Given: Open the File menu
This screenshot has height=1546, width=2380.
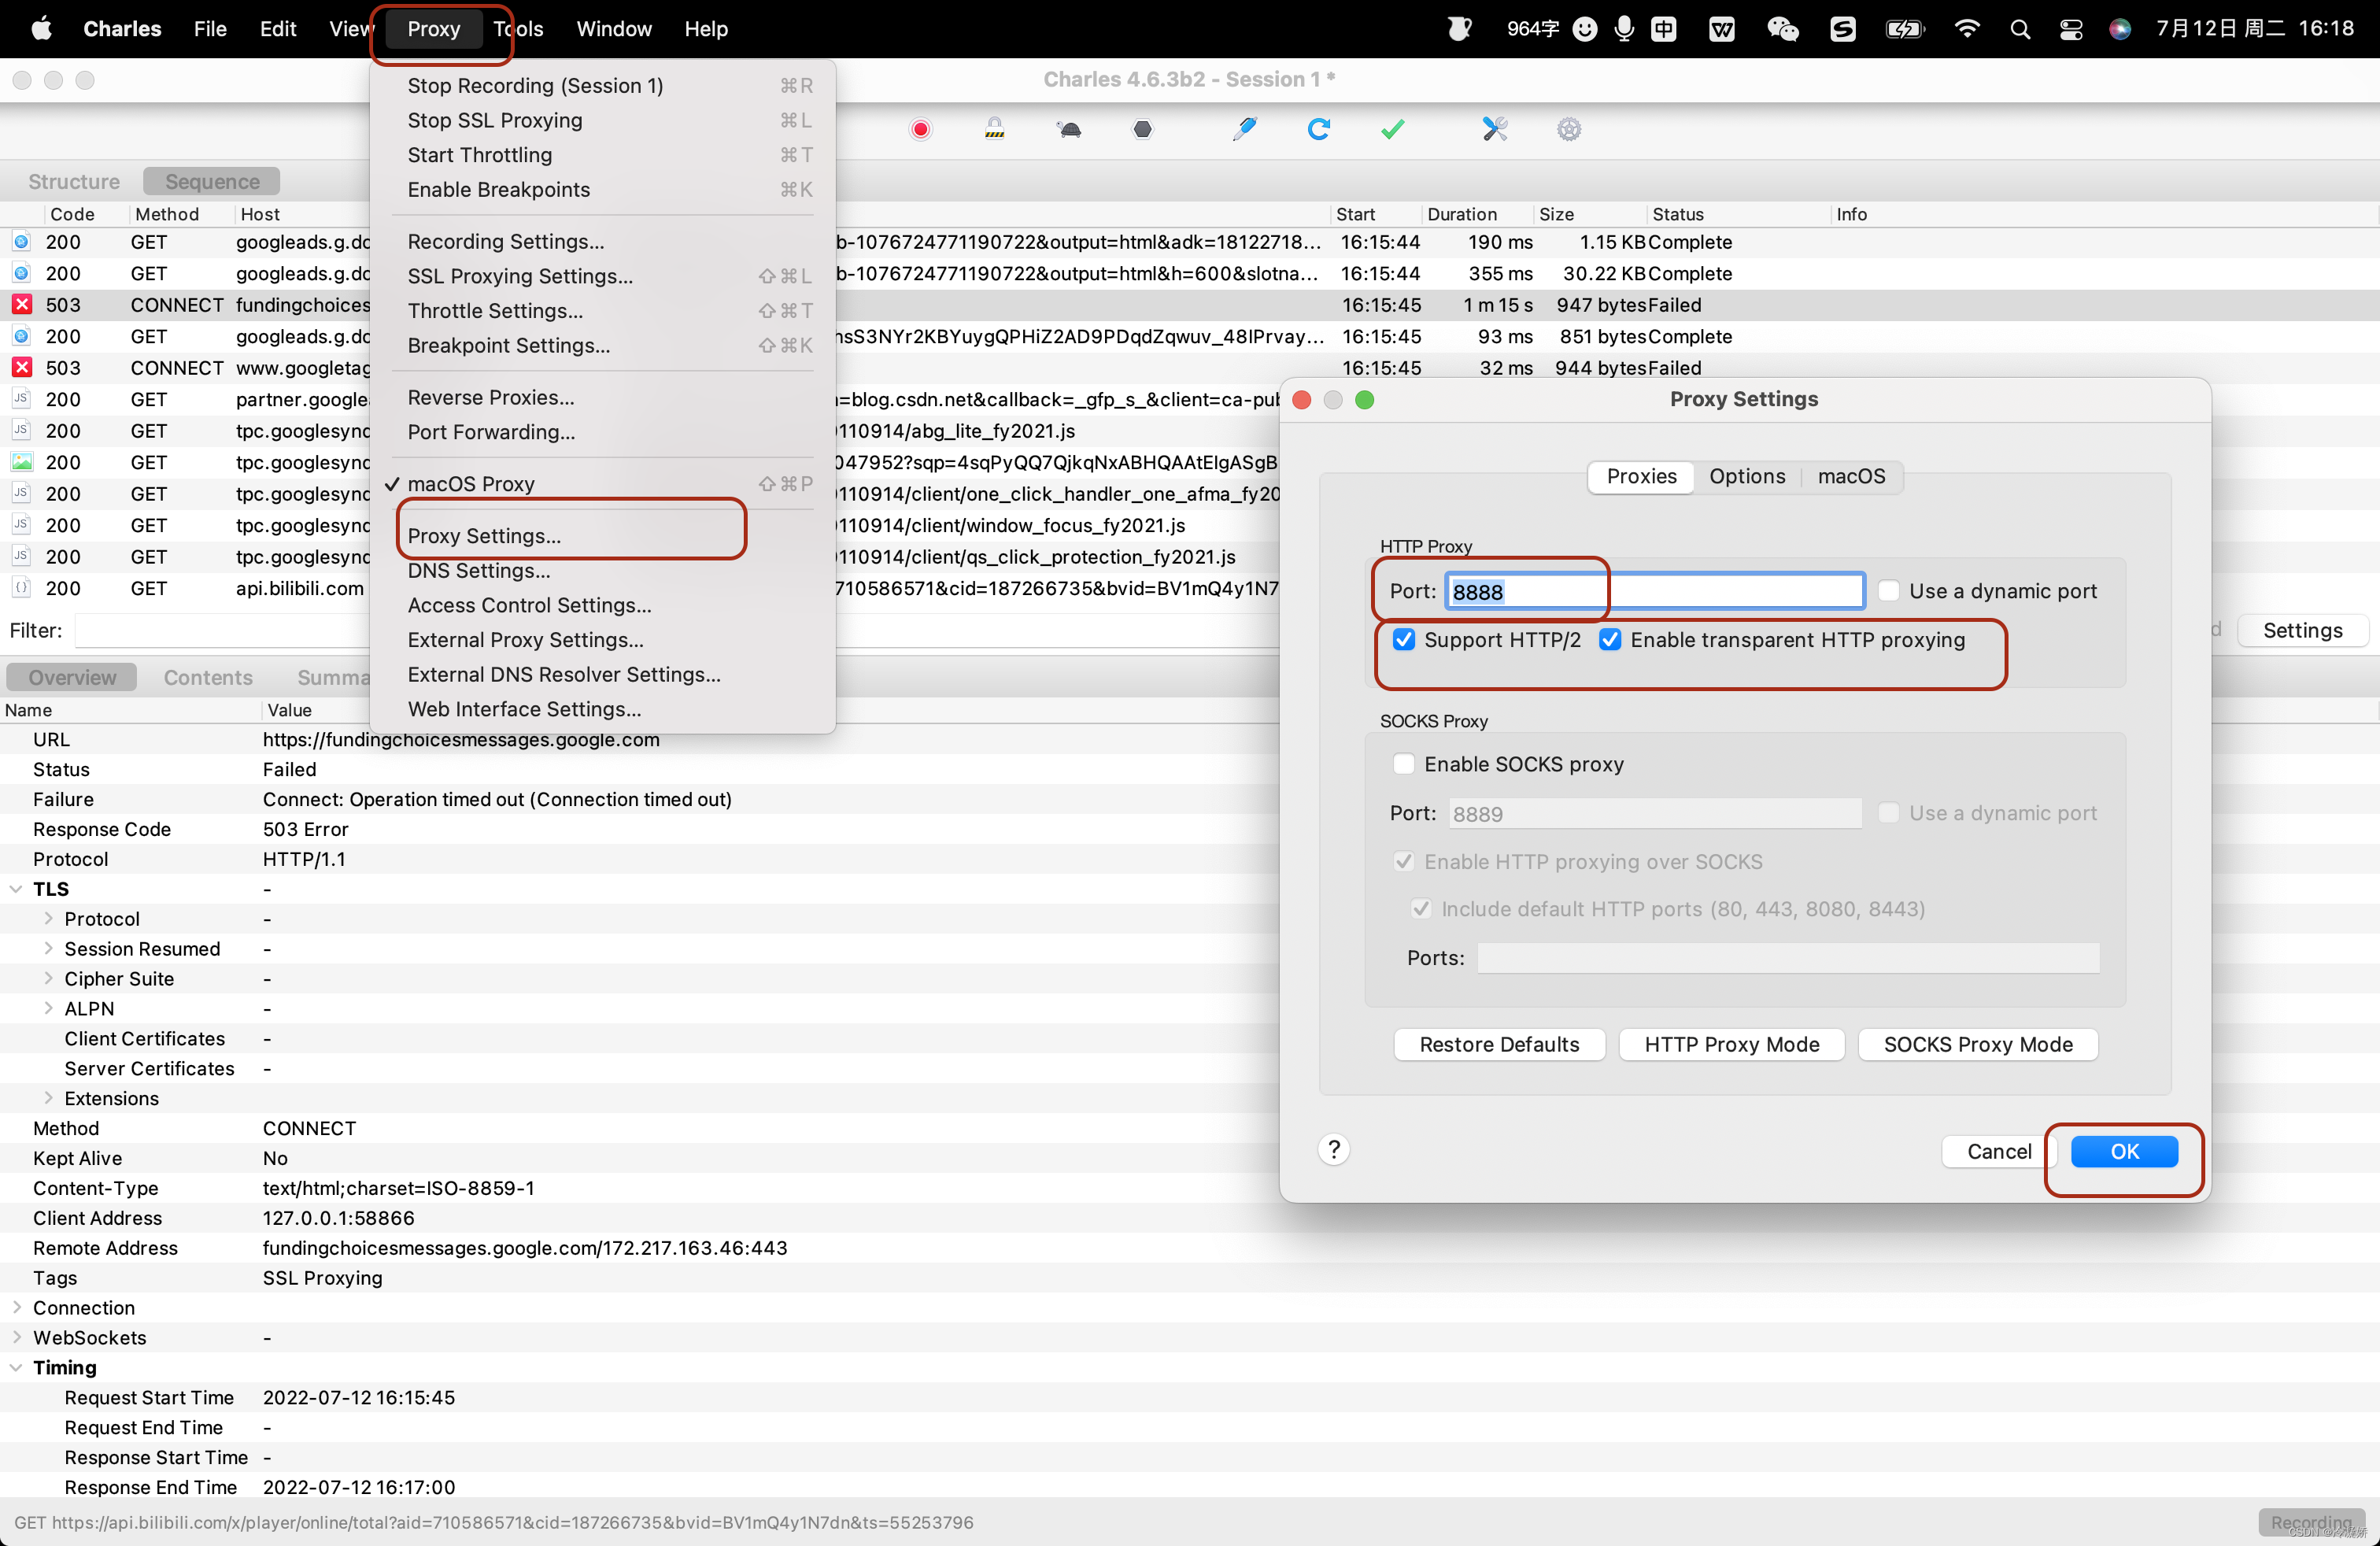Looking at the screenshot, I should tap(210, 29).
